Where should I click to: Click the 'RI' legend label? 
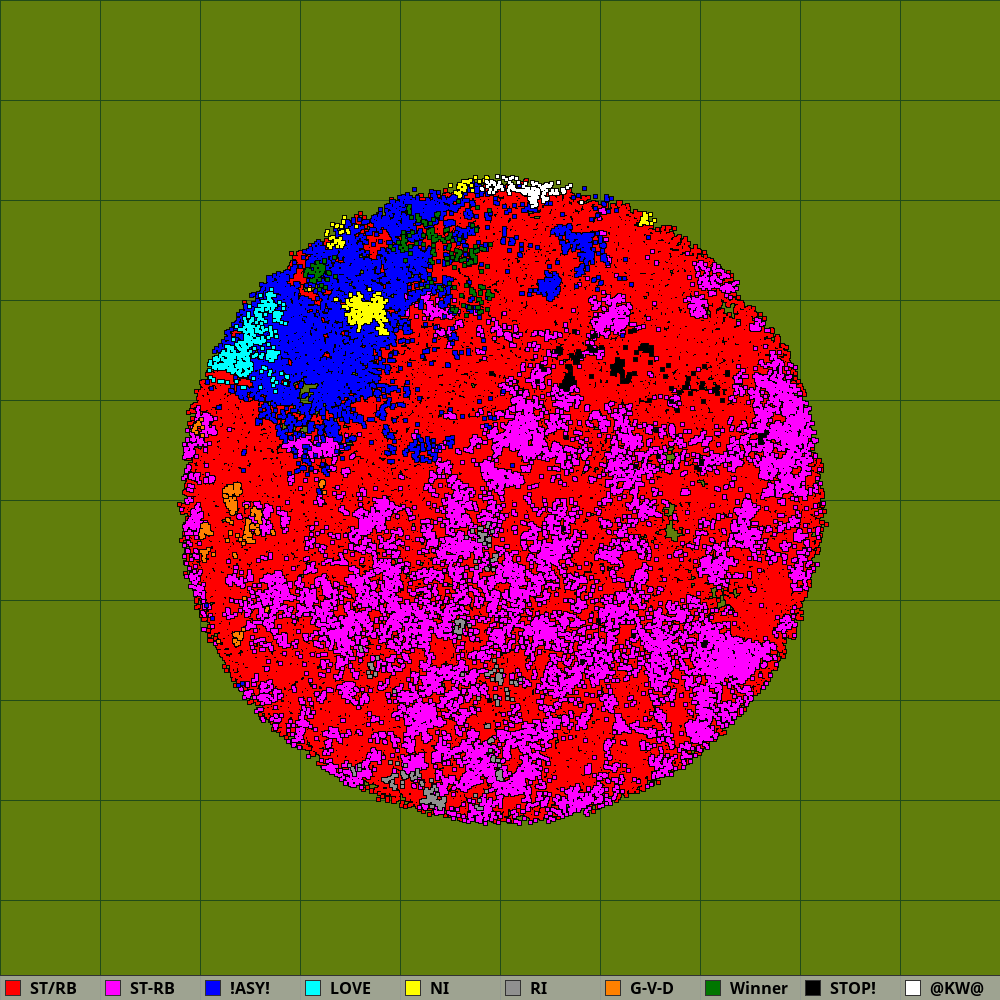pos(538,989)
